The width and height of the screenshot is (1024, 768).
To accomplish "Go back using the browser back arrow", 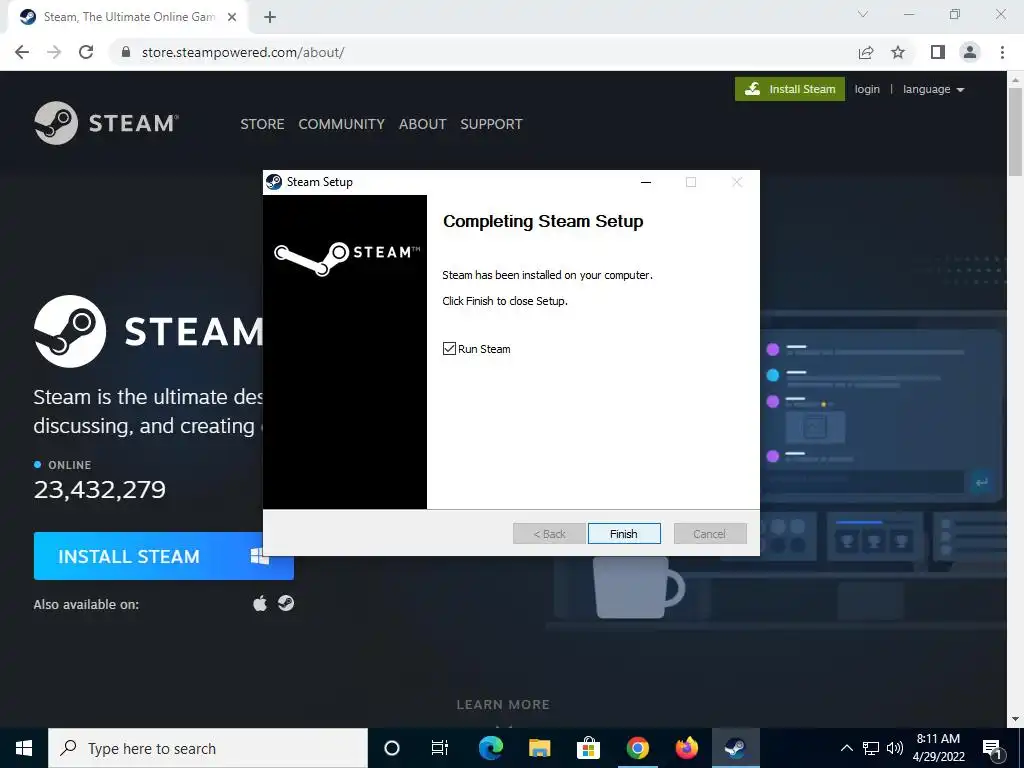I will (22, 52).
